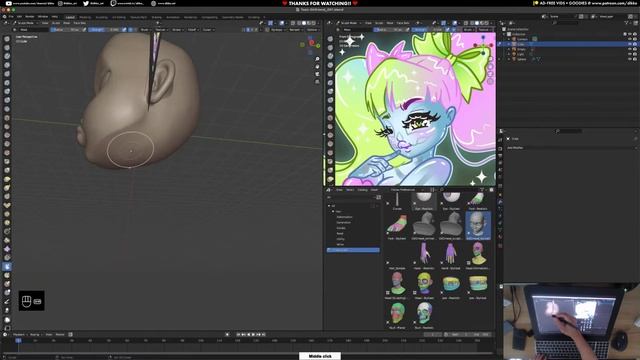The width and height of the screenshot is (640, 360).
Task: Select top brush in right viewport toolbar
Action: point(330,39)
